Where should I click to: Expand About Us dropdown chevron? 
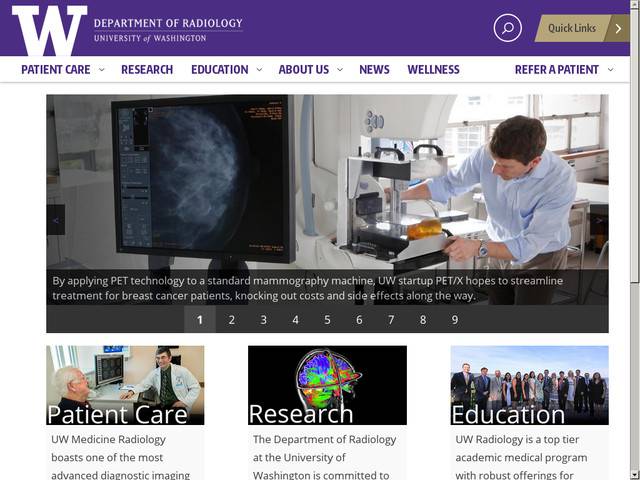[340, 69]
